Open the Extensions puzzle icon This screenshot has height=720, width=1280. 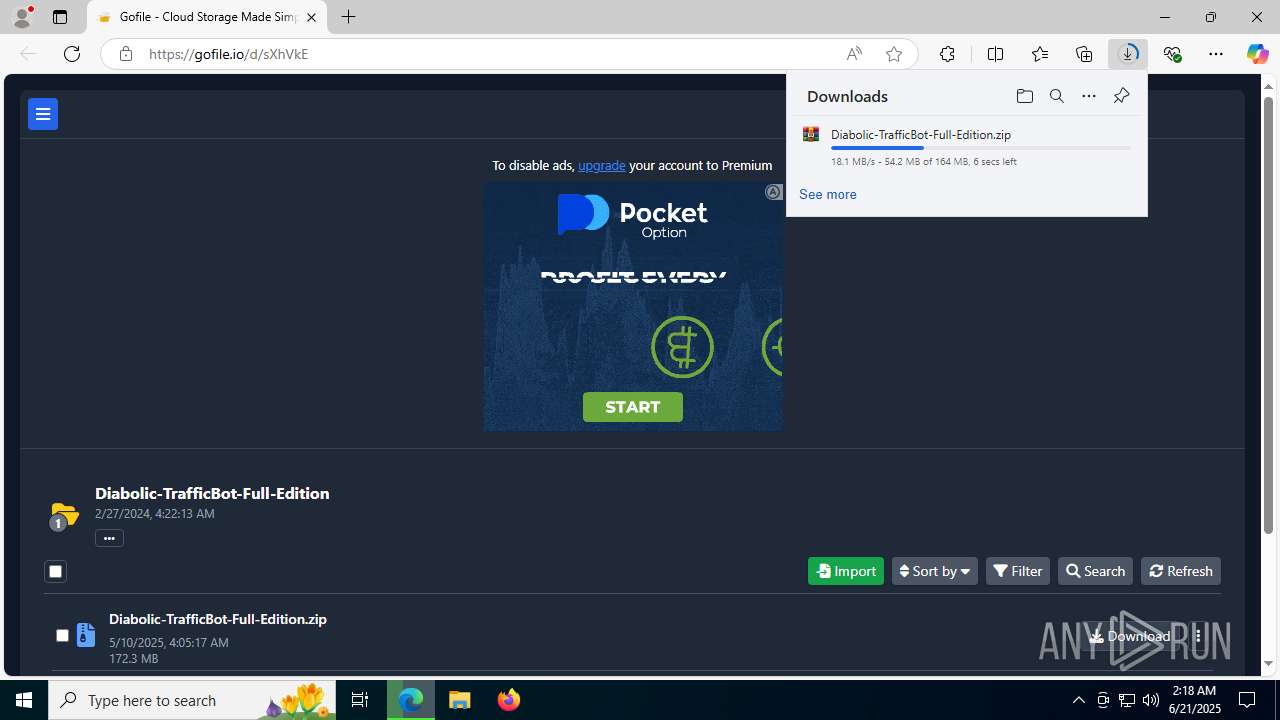(x=947, y=54)
